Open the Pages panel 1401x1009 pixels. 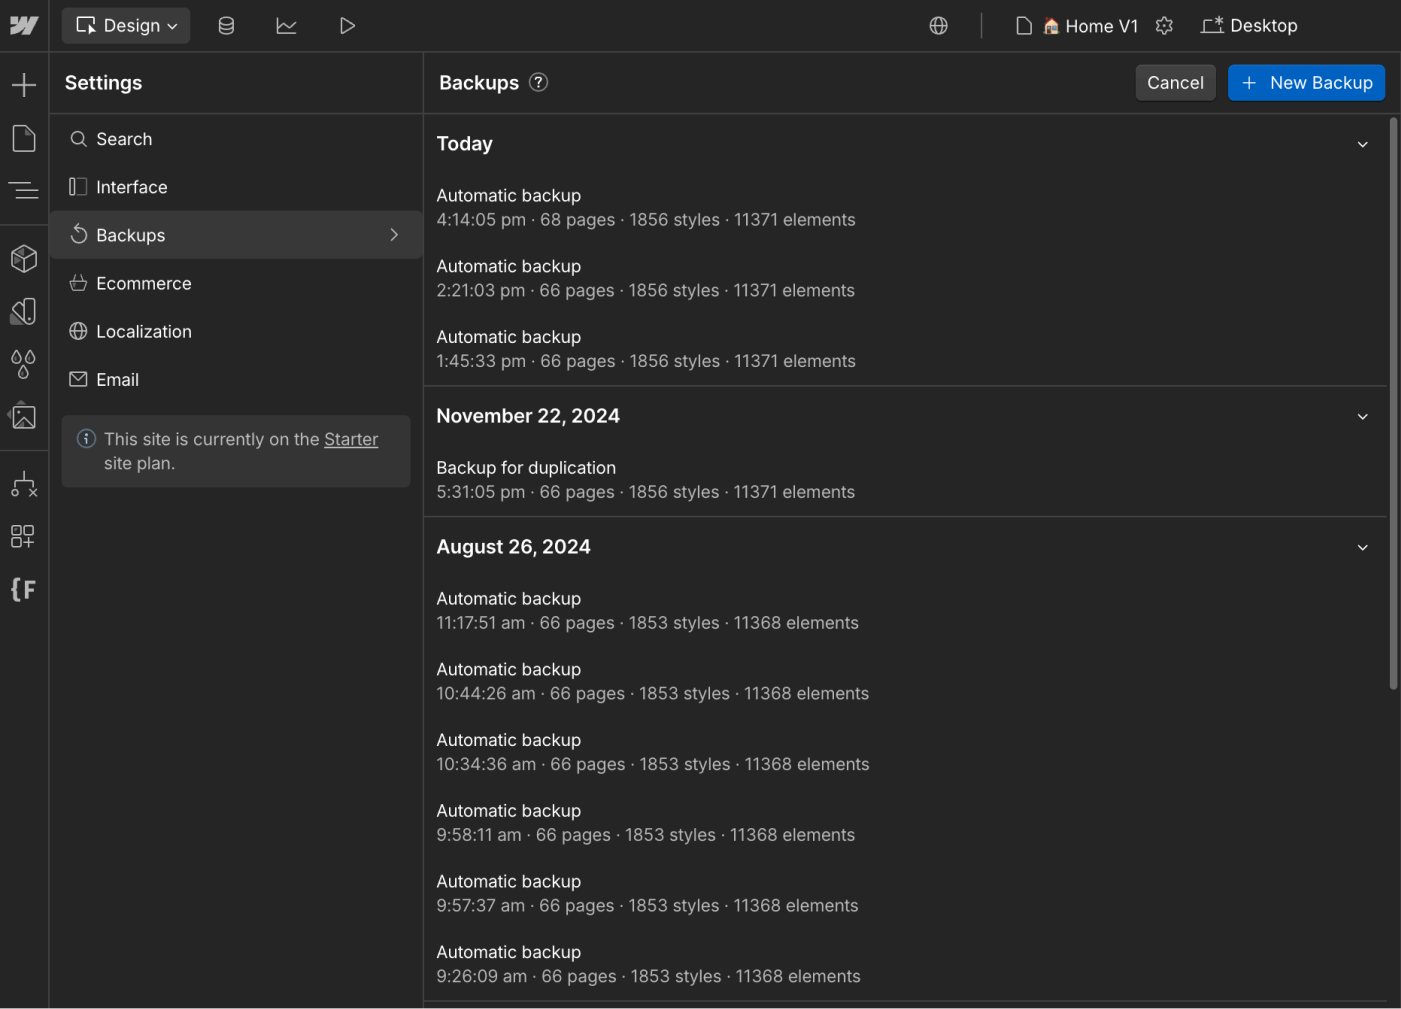24,138
